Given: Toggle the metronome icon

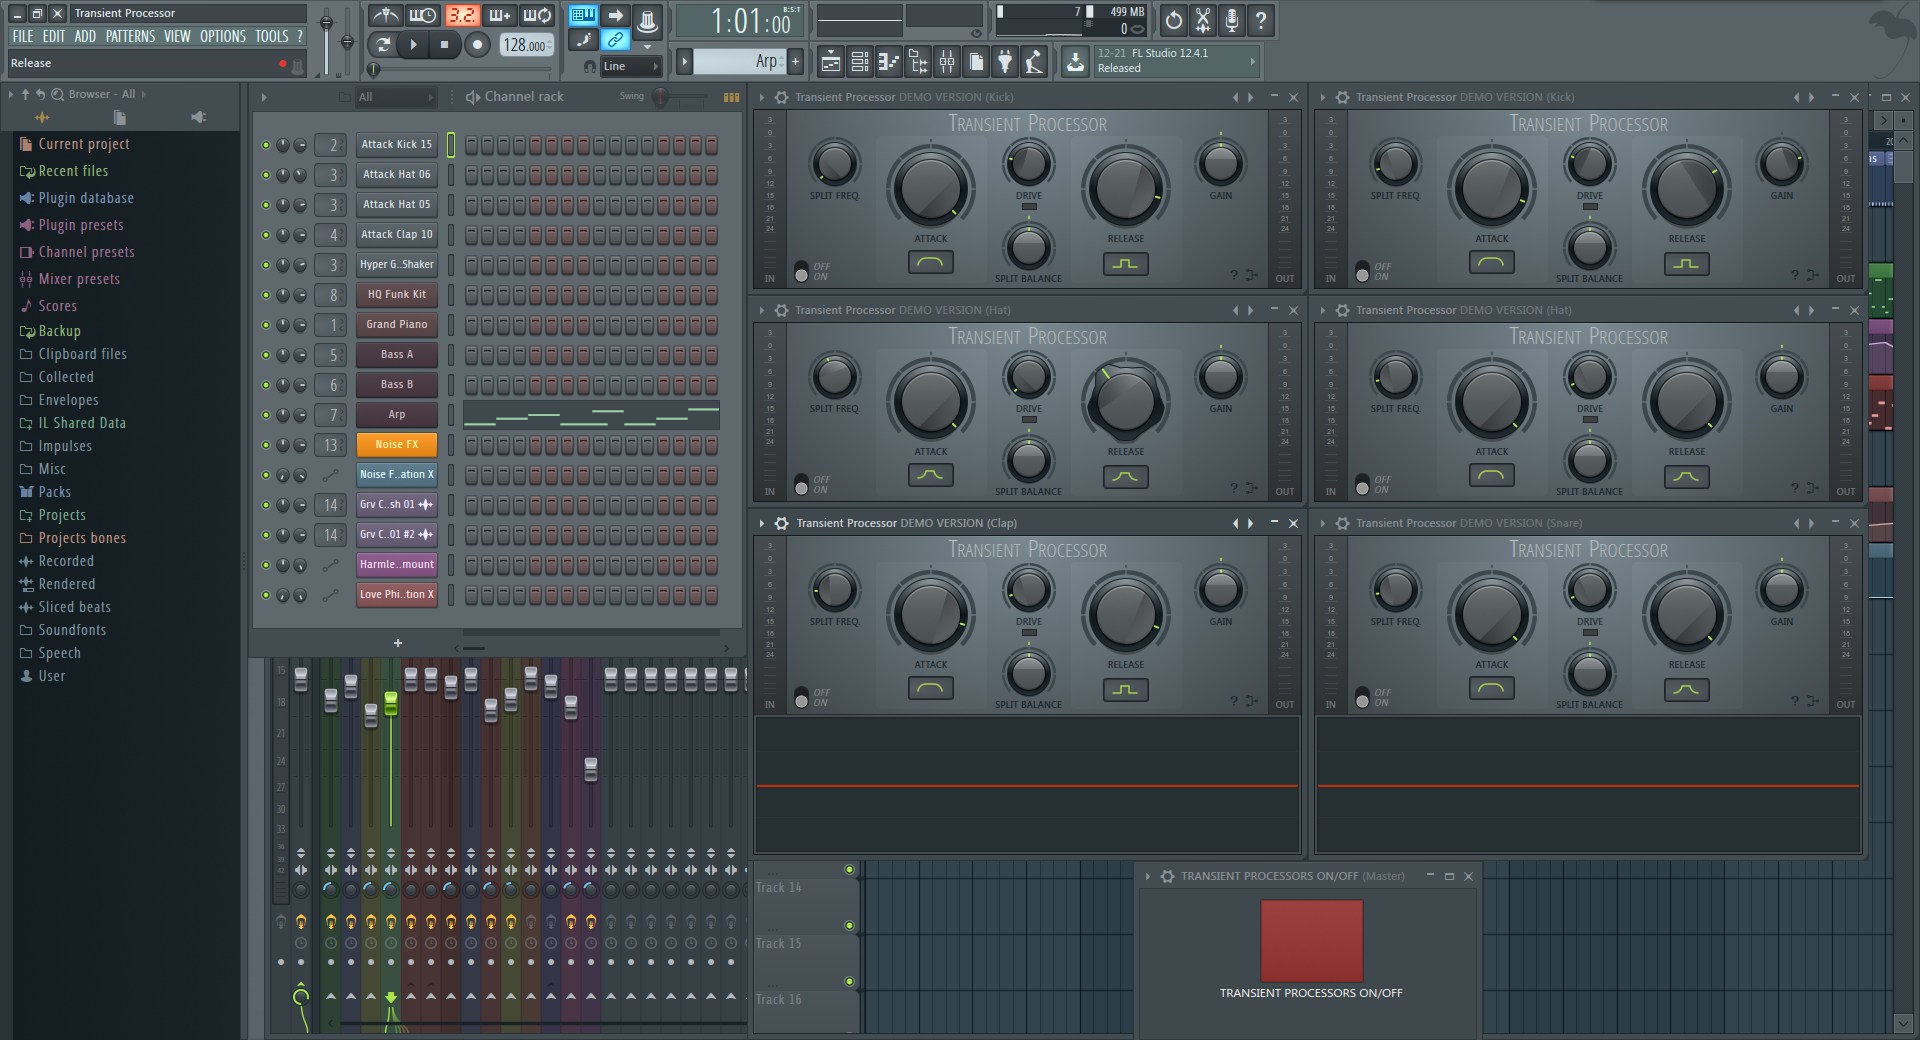Looking at the screenshot, I should 385,16.
